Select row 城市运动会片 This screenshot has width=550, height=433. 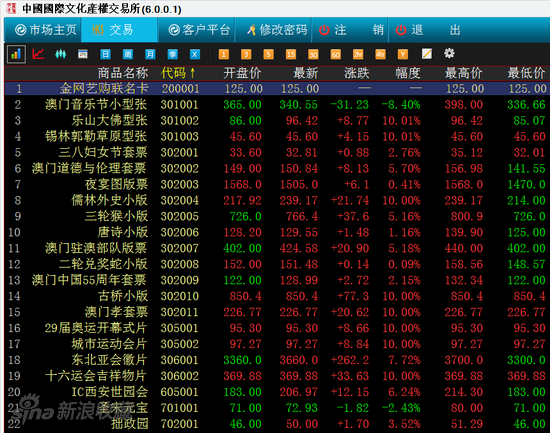(x=277, y=344)
